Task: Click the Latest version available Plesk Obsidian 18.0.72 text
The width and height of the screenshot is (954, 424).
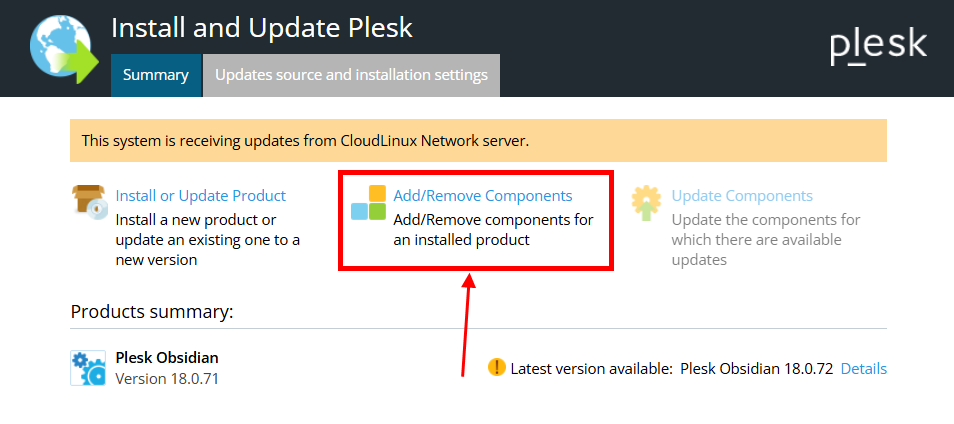Action: pos(672,369)
